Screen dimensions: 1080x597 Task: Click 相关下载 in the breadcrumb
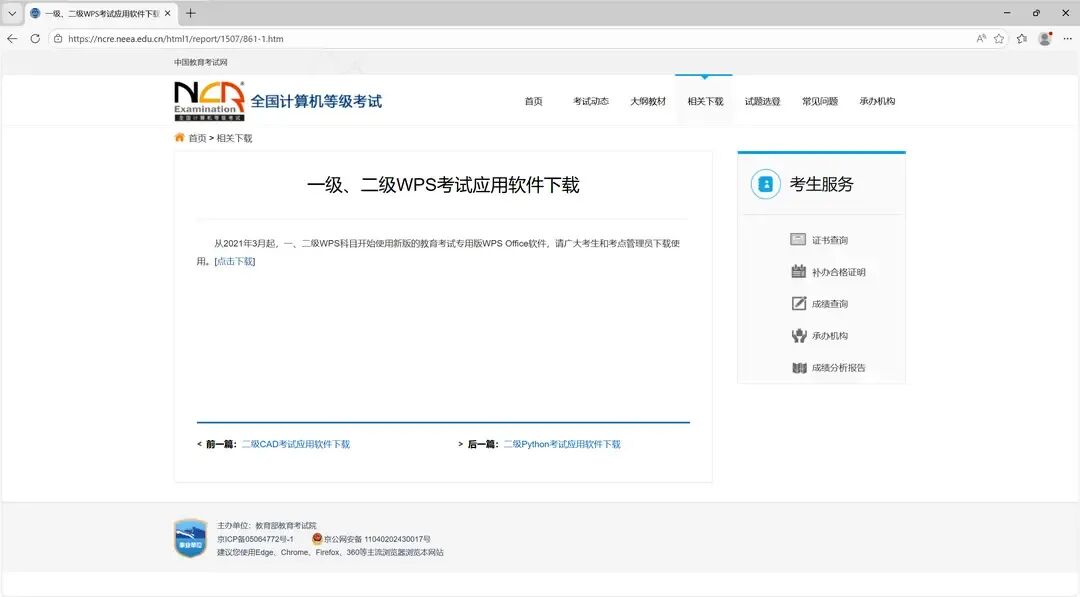click(234, 138)
